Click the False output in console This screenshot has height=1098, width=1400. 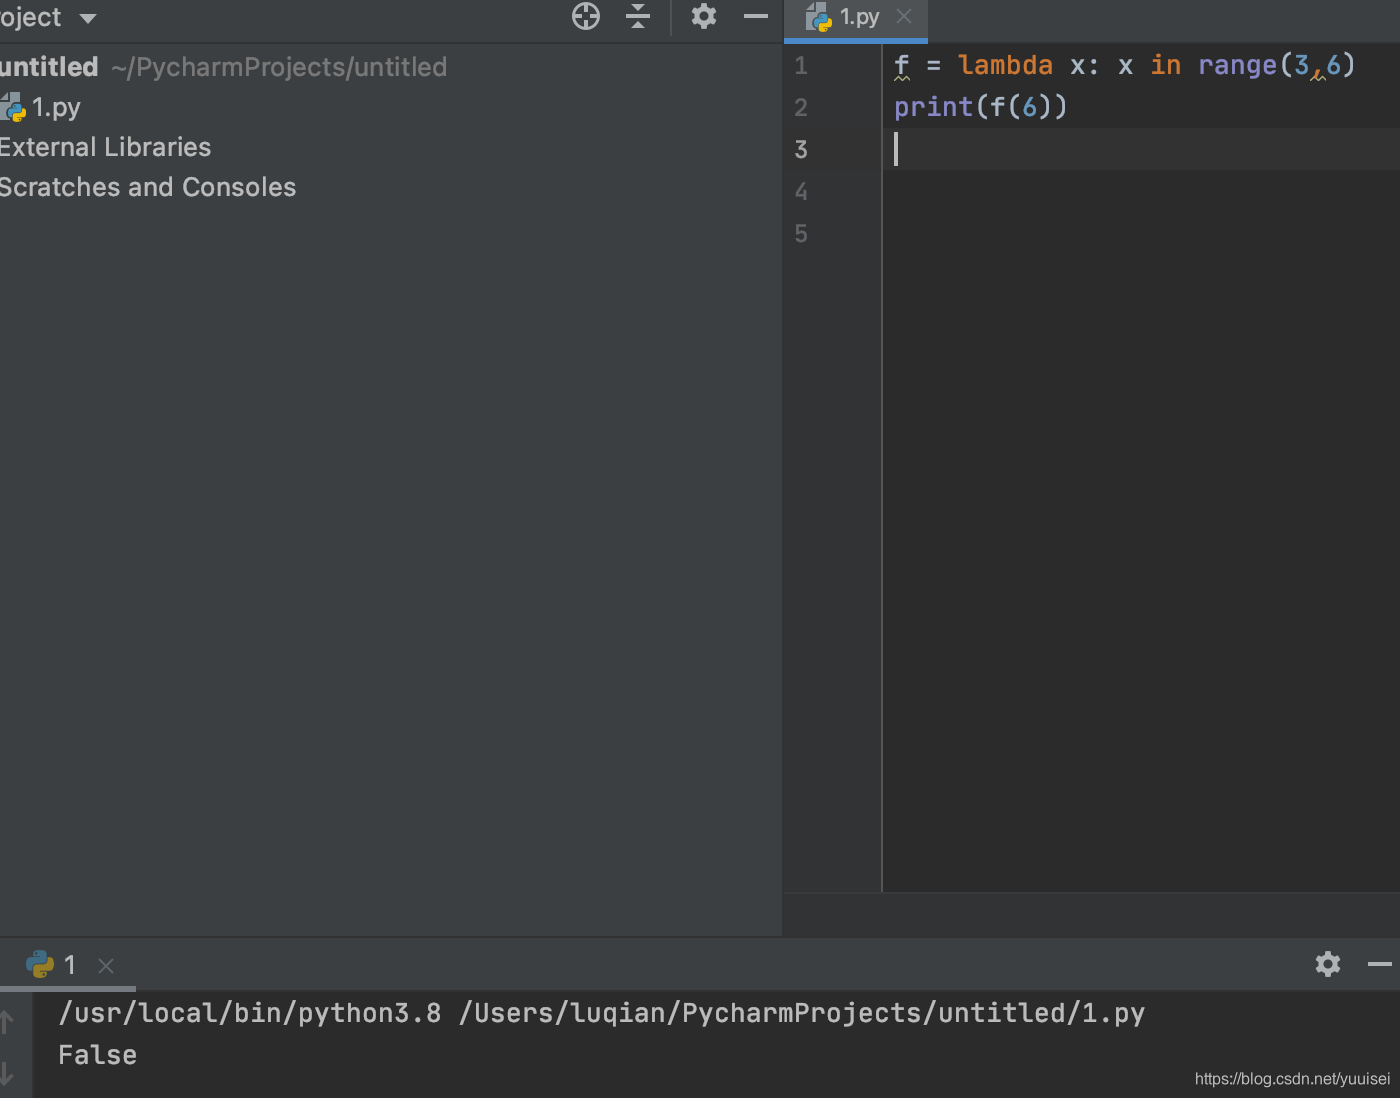click(x=97, y=1055)
